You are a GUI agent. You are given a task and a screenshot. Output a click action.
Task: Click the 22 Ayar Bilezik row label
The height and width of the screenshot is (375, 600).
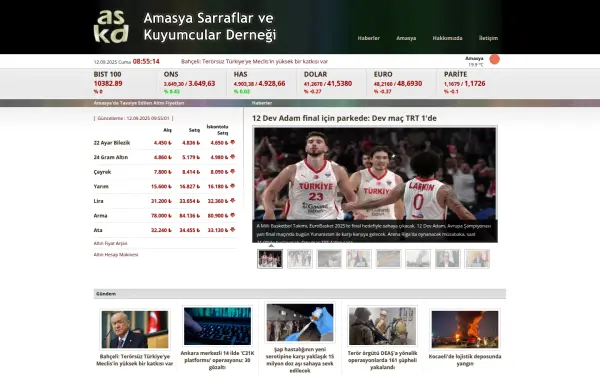pyautogui.click(x=112, y=143)
